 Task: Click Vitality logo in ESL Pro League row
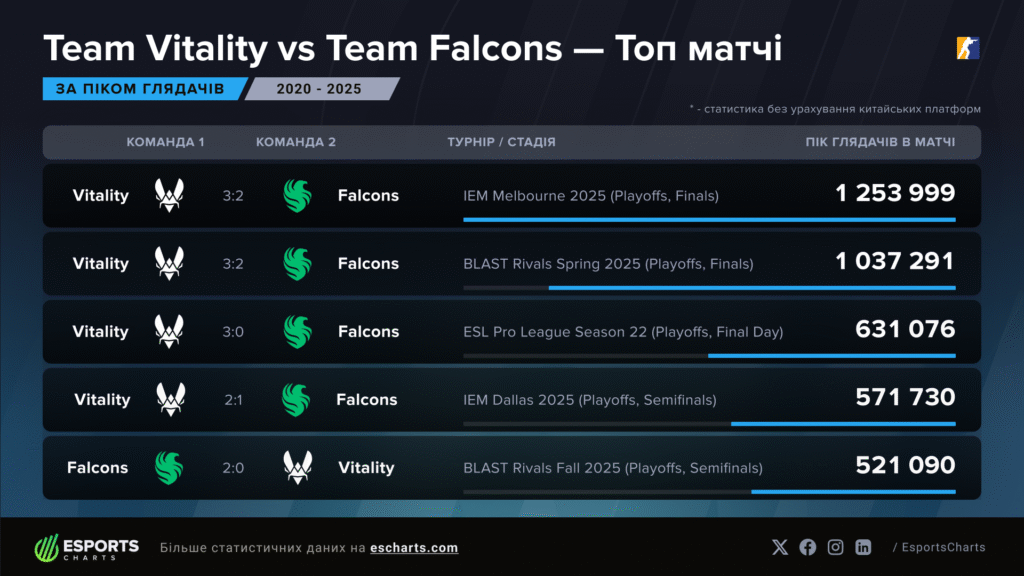pos(169,332)
